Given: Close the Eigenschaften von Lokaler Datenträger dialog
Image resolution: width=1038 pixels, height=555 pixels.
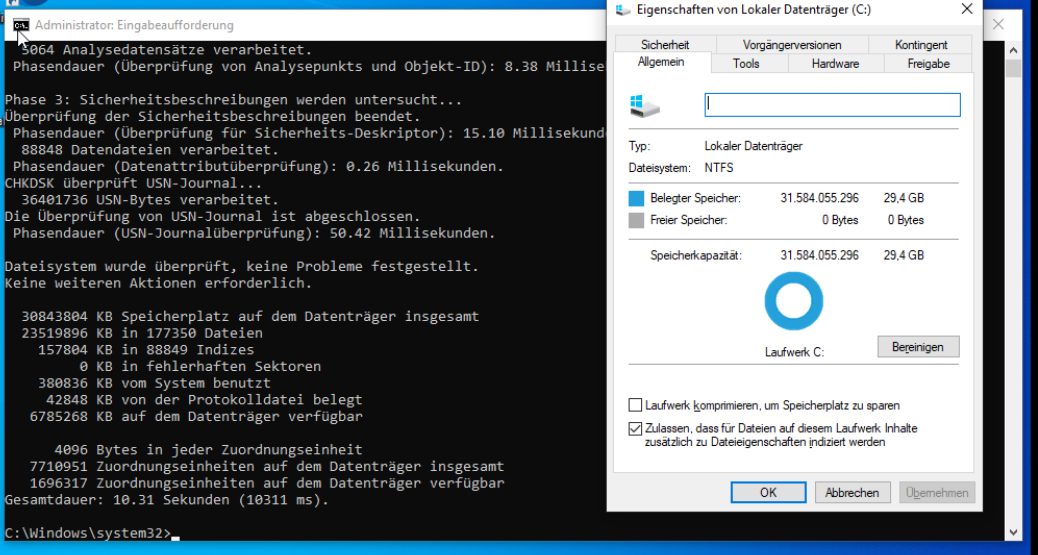Looking at the screenshot, I should point(966,9).
